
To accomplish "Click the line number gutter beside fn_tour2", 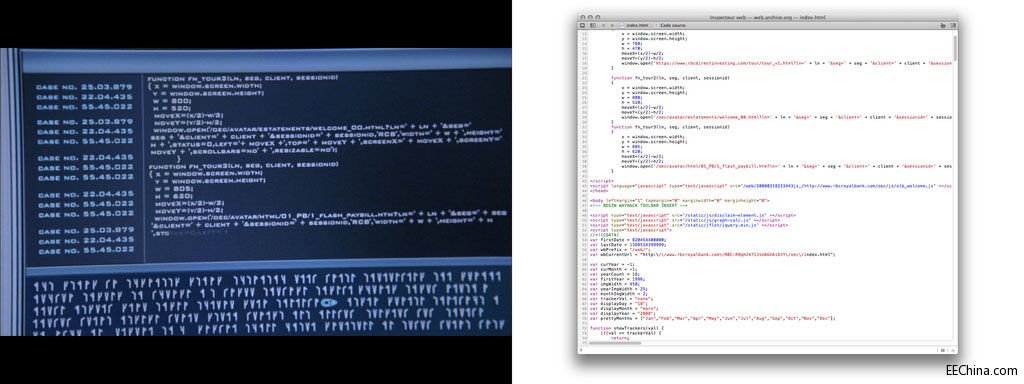I will [584, 78].
